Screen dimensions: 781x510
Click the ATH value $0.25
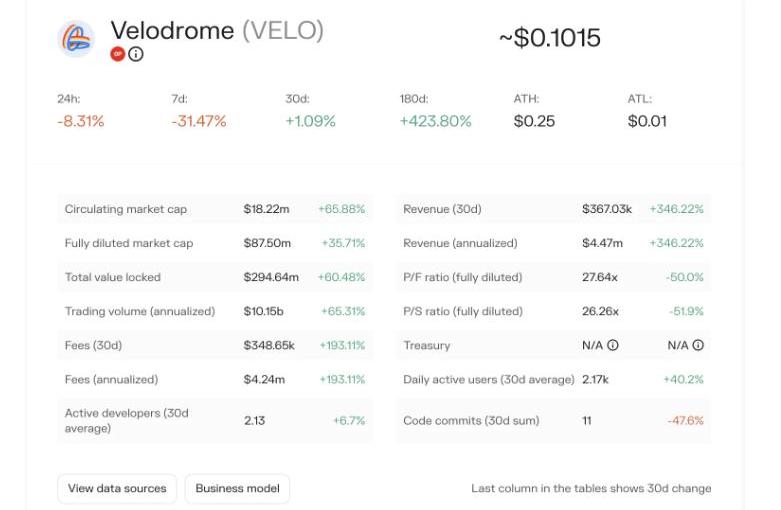[534, 121]
